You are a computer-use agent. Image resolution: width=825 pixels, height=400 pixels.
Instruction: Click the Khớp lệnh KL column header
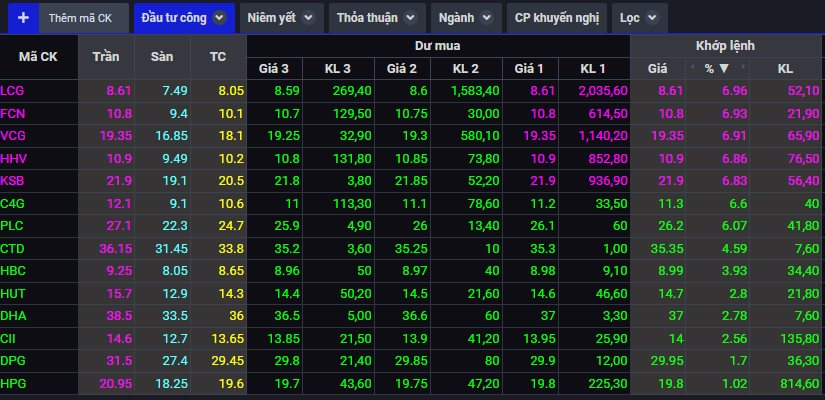click(784, 68)
